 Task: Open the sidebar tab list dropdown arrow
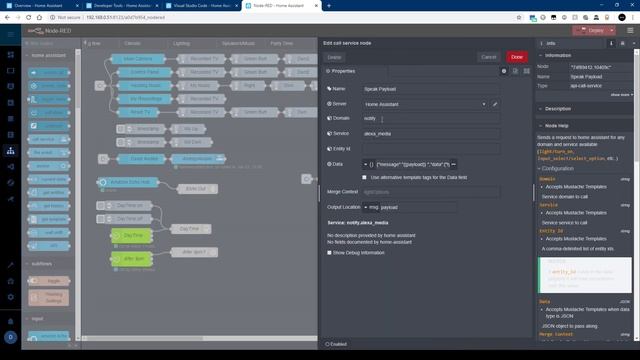click(633, 43)
